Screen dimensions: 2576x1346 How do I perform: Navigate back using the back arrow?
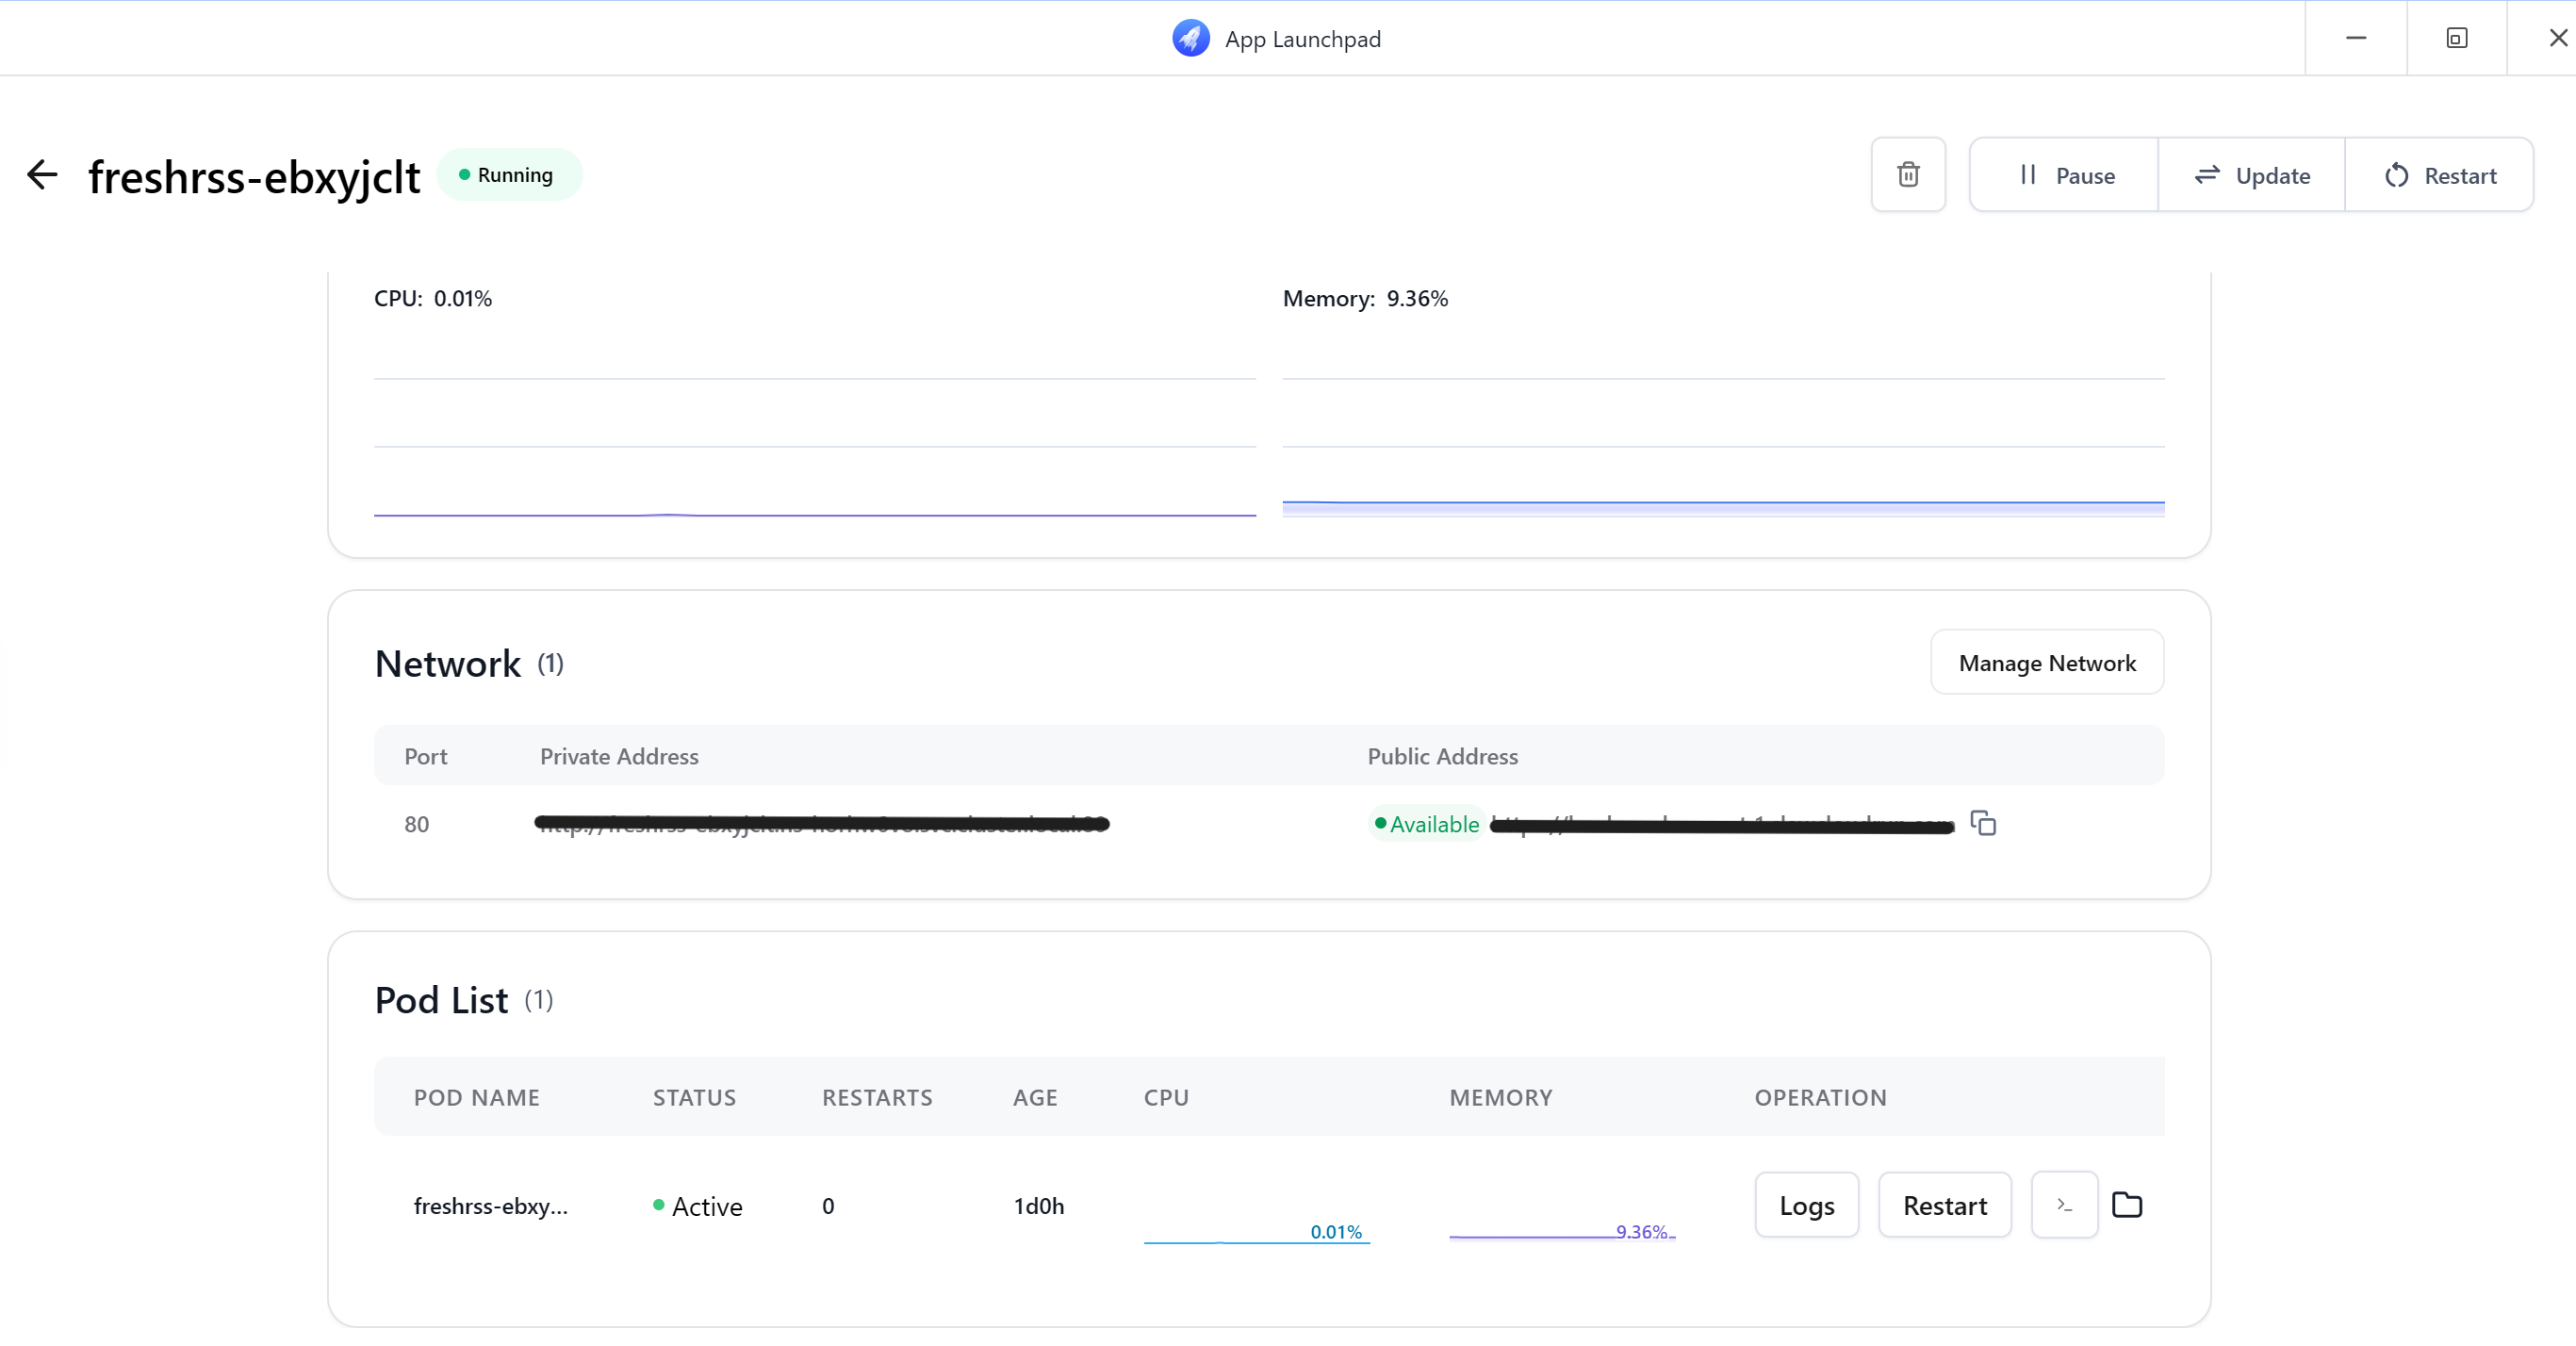42,174
